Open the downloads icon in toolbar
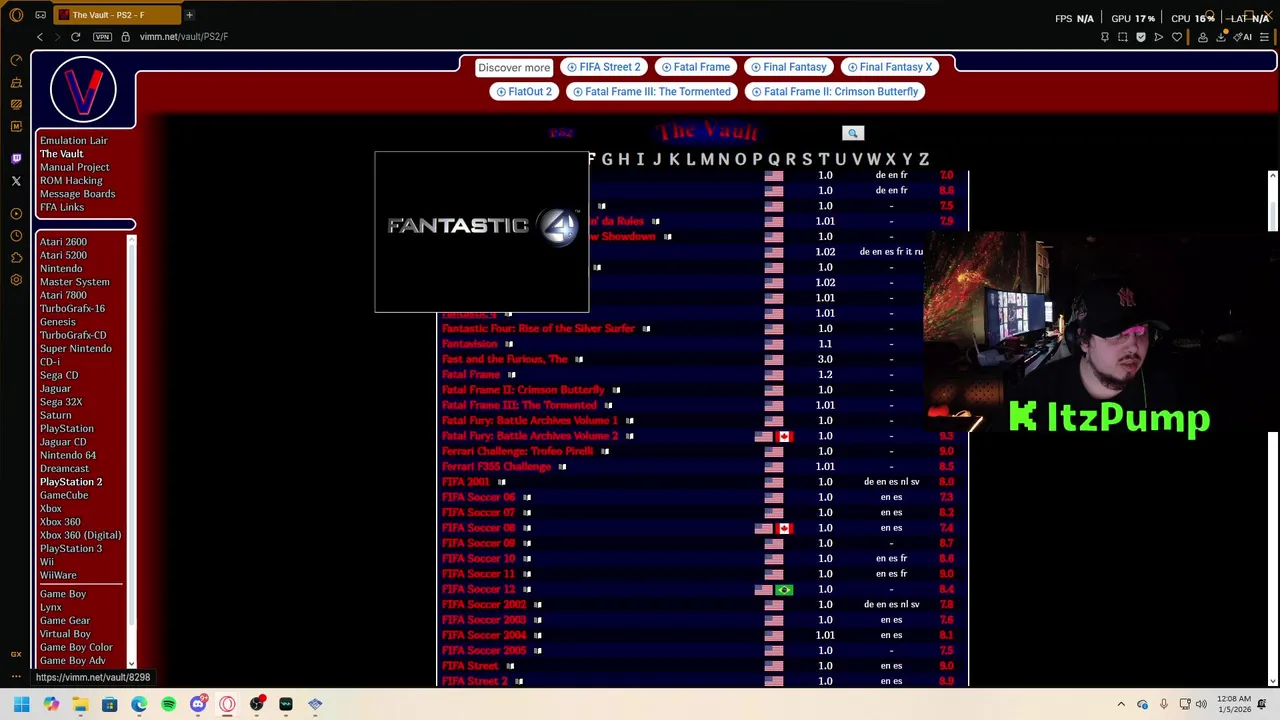 [x=1223, y=37]
